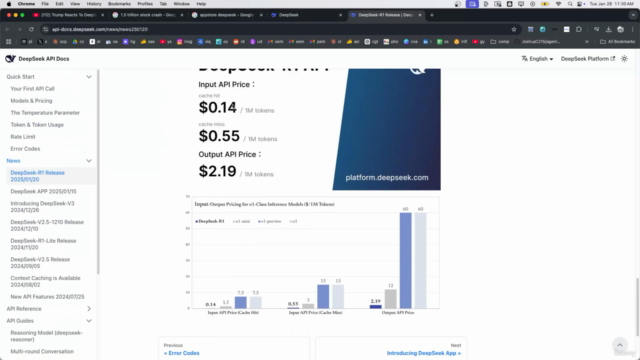Screen dimensions: 640x360
Task: Click the Wi-Fi icon in menu bar
Action: click(x=558, y=4)
